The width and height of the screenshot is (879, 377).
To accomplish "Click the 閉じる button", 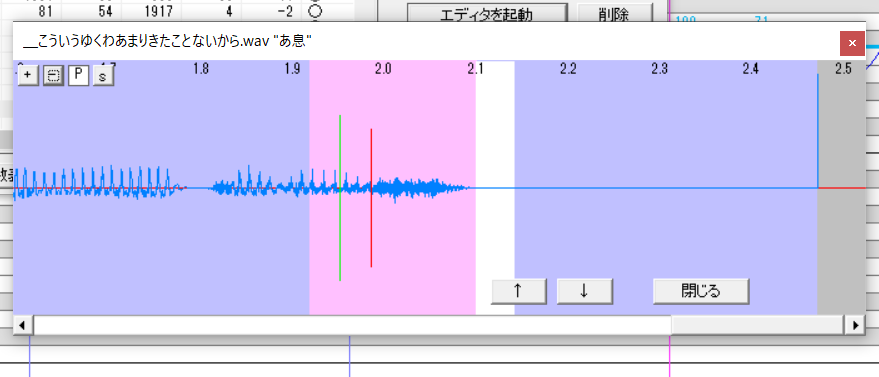I will (x=701, y=291).
